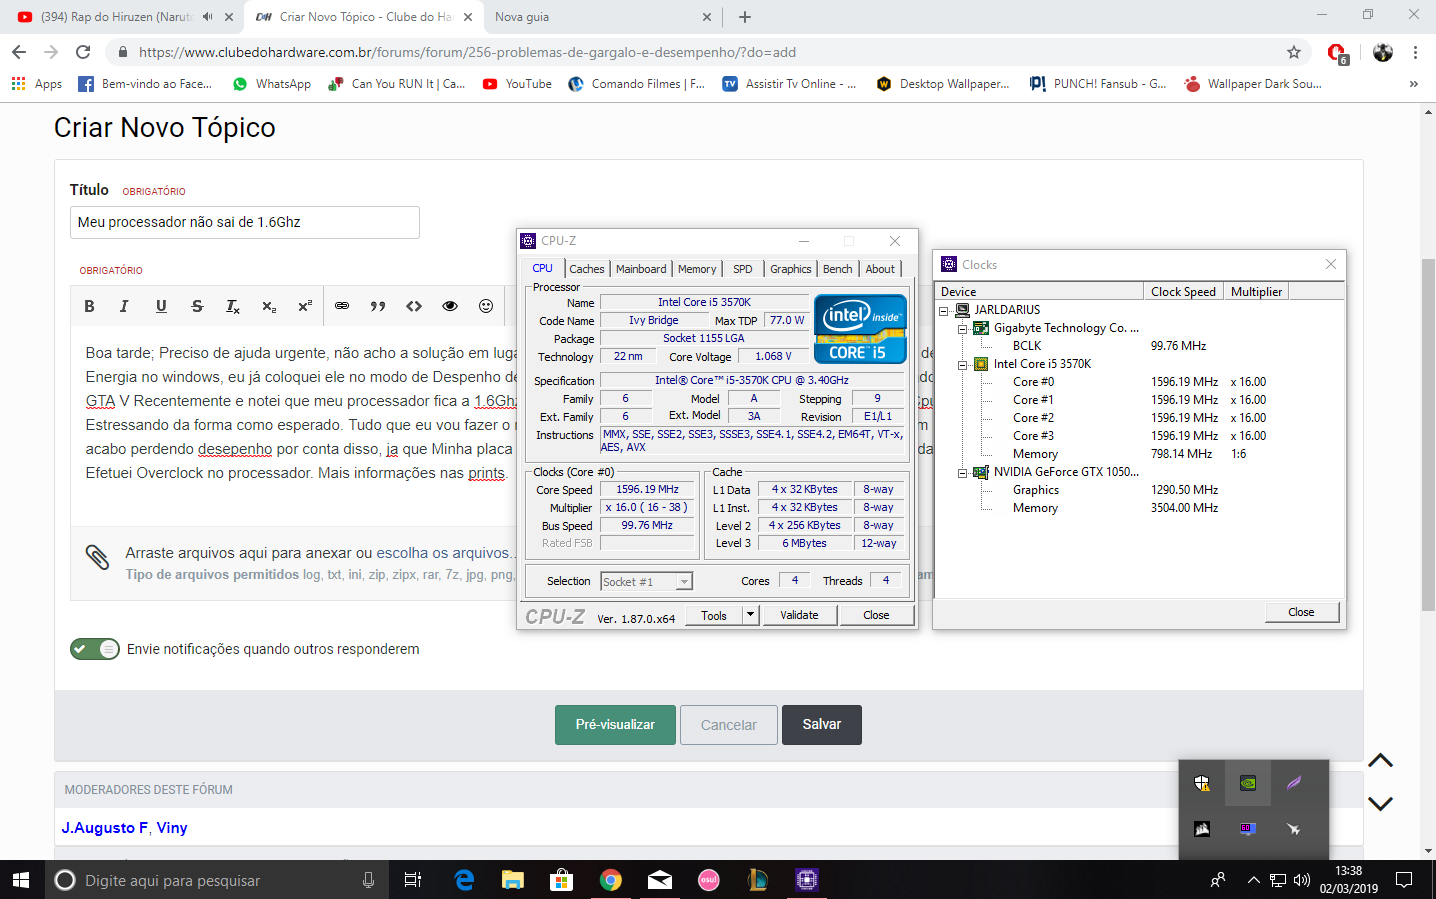This screenshot has width=1436, height=899.
Task: Bookmark this page with the star icon
Action: pyautogui.click(x=1294, y=52)
